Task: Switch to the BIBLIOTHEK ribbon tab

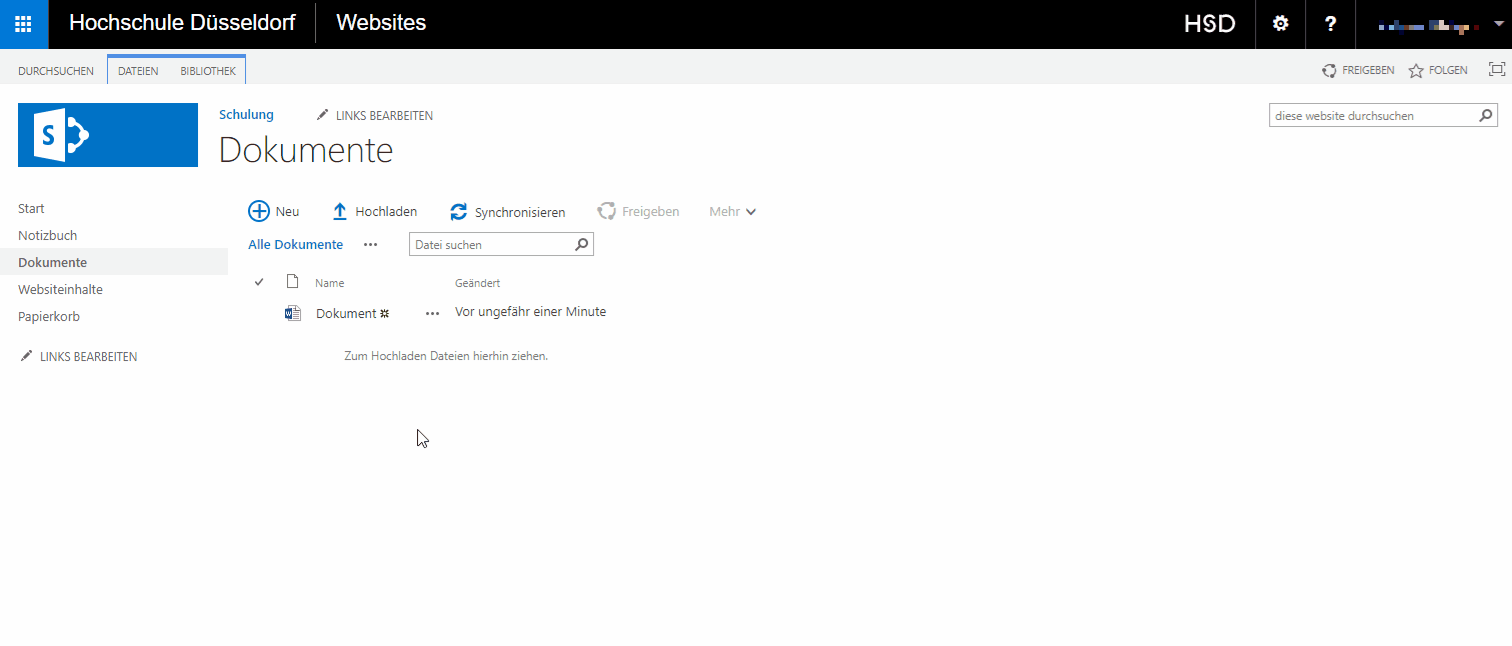Action: [x=208, y=71]
